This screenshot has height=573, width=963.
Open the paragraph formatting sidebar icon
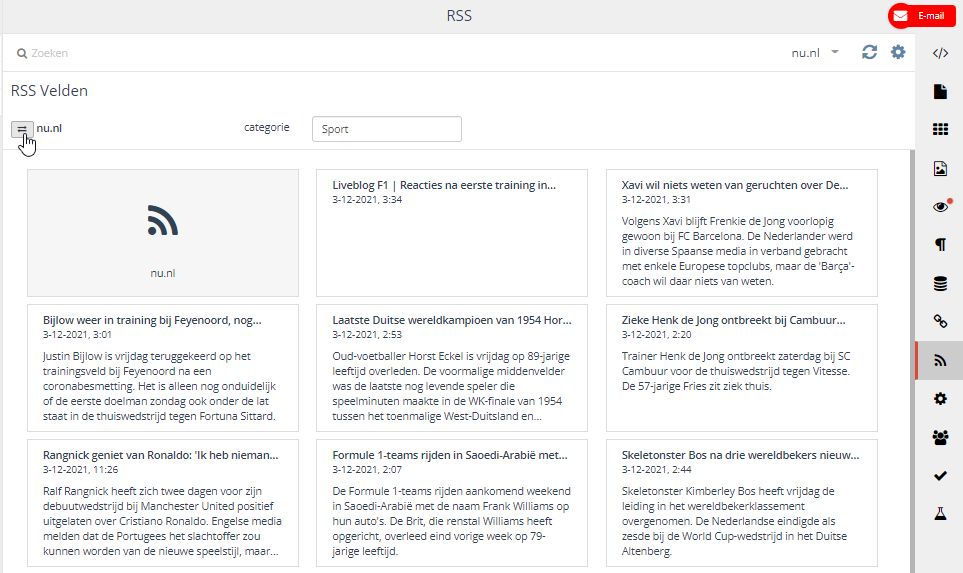939,245
